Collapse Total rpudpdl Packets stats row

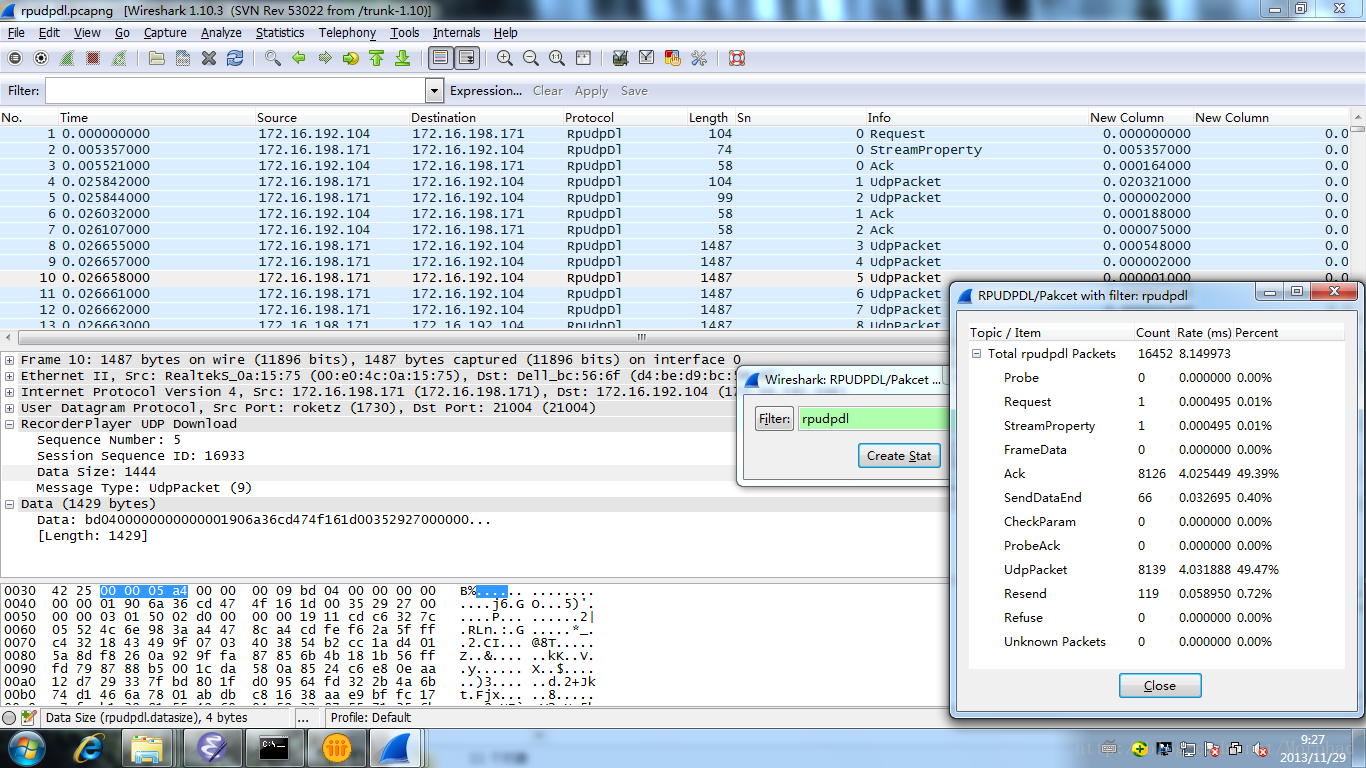[x=977, y=354]
